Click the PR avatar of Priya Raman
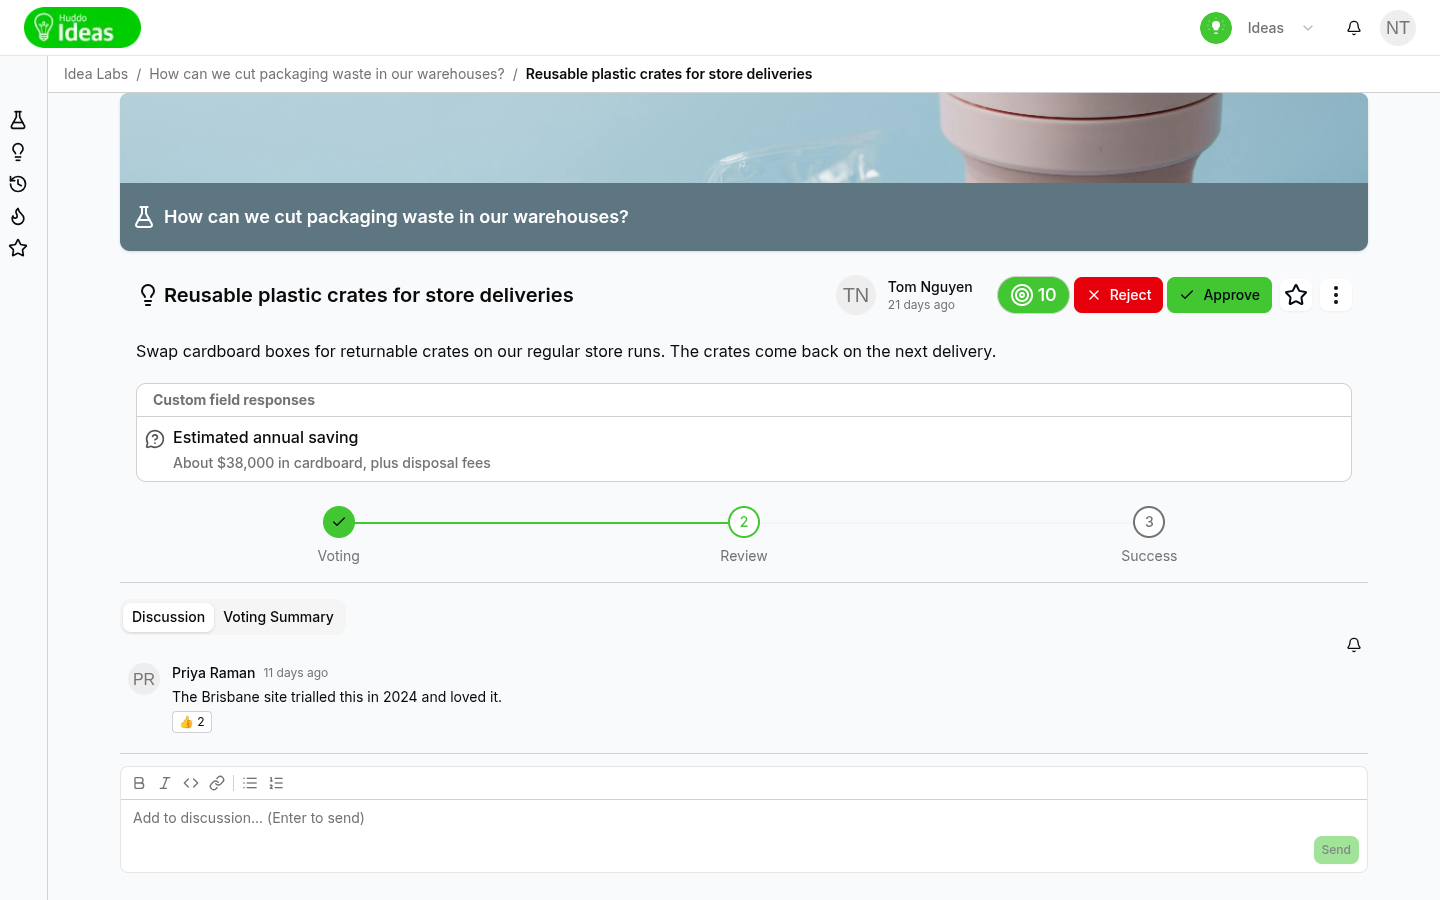 (144, 679)
